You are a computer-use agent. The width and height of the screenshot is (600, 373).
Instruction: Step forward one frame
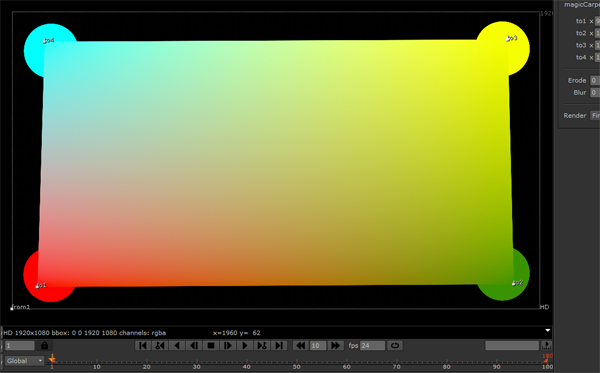click(x=228, y=345)
